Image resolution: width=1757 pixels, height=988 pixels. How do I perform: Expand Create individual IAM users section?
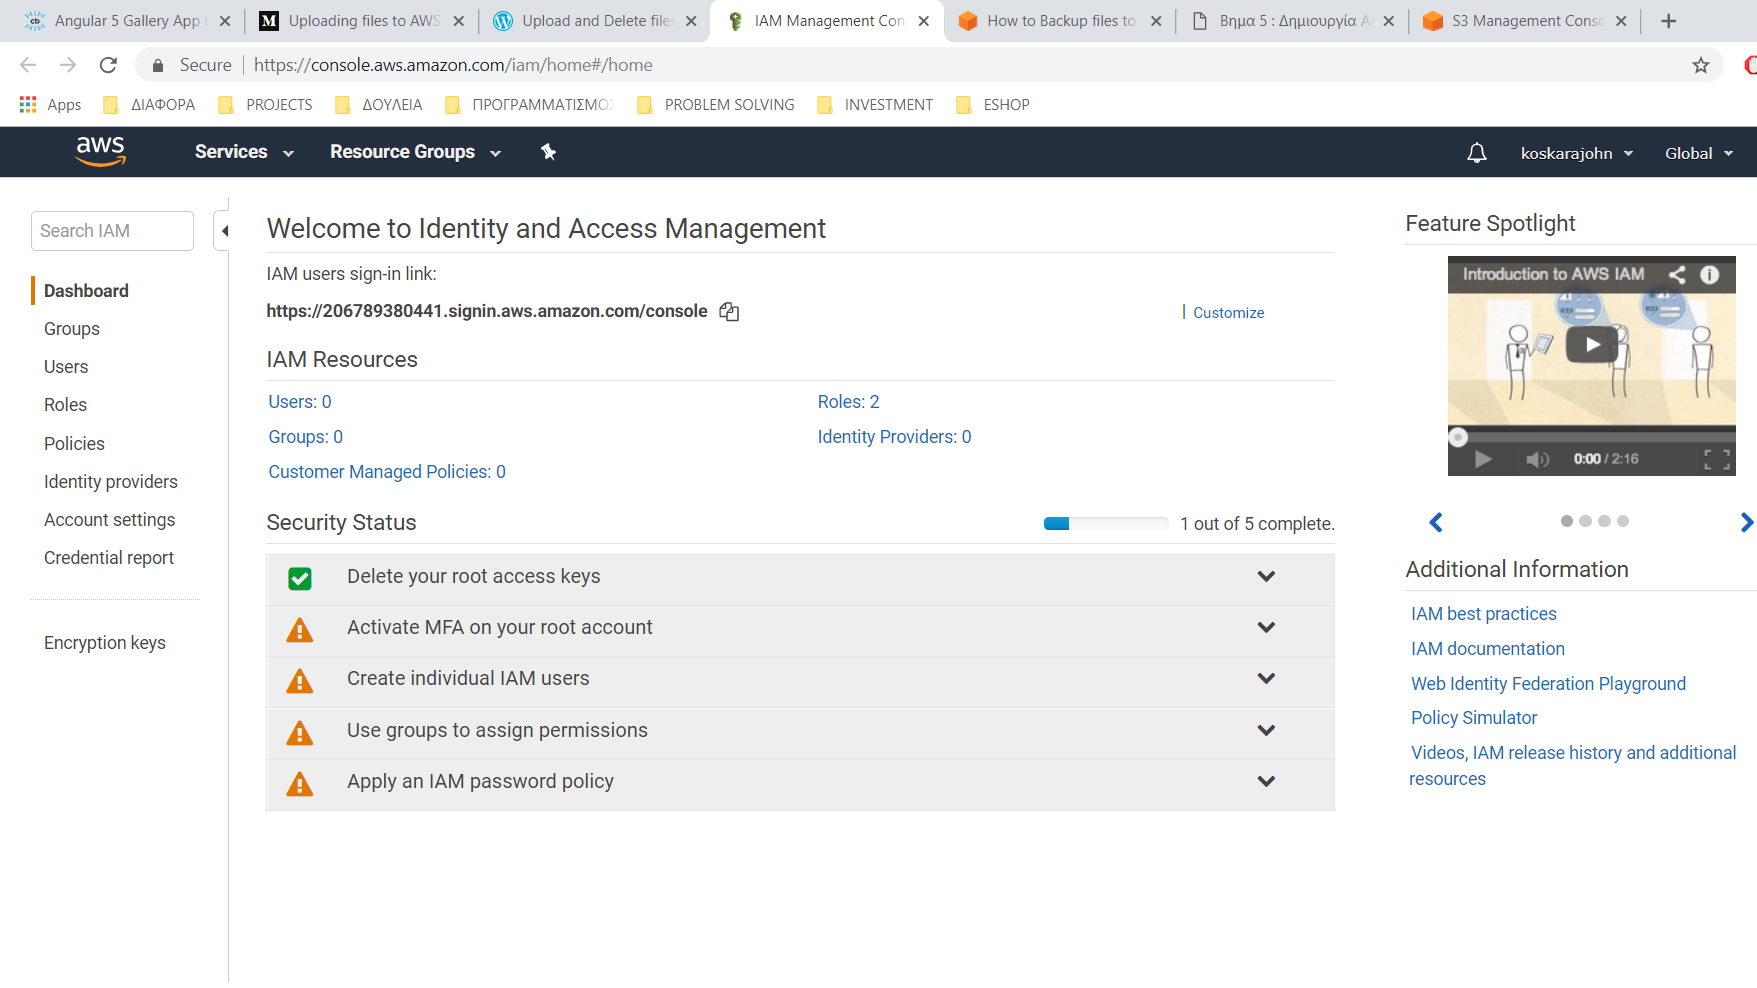(x=1266, y=678)
